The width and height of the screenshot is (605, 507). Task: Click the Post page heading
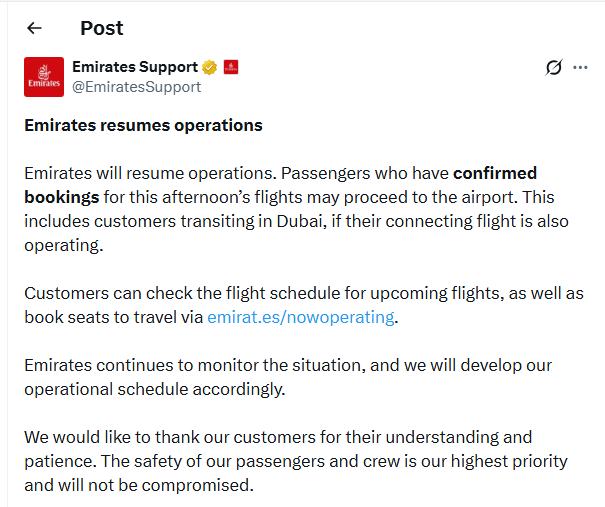pyautogui.click(x=101, y=28)
